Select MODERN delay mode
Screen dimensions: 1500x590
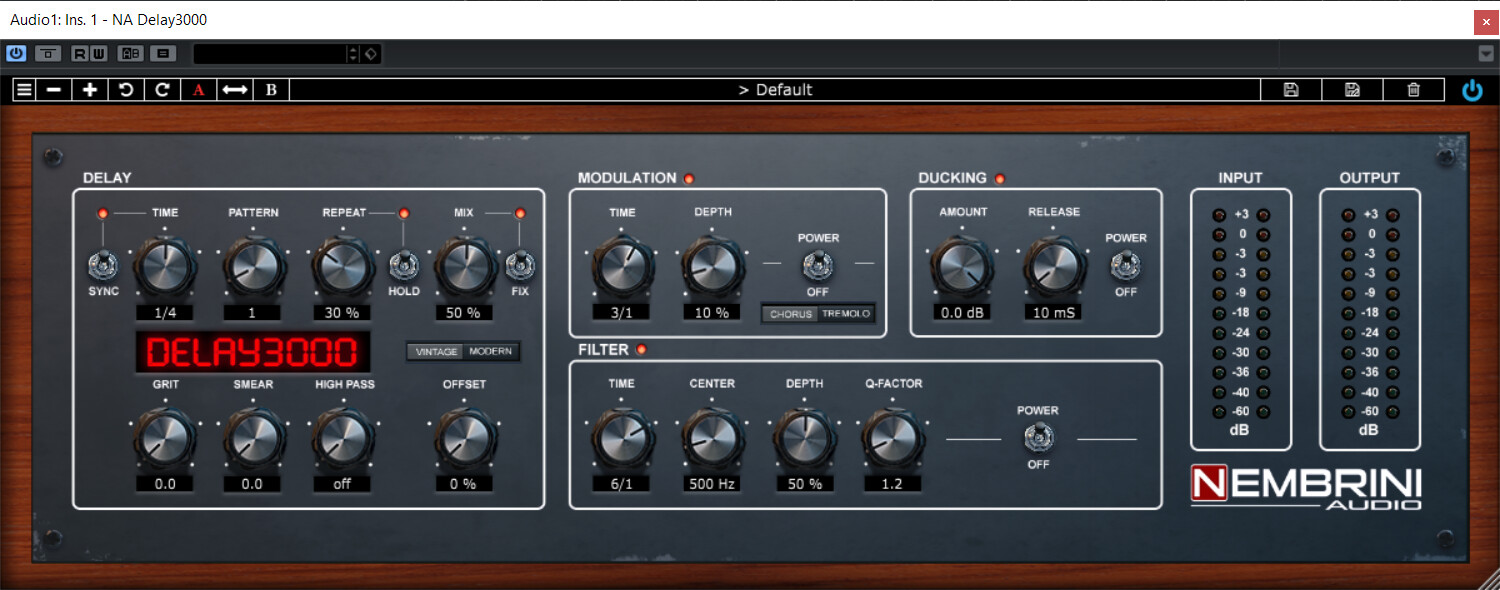[x=491, y=352]
